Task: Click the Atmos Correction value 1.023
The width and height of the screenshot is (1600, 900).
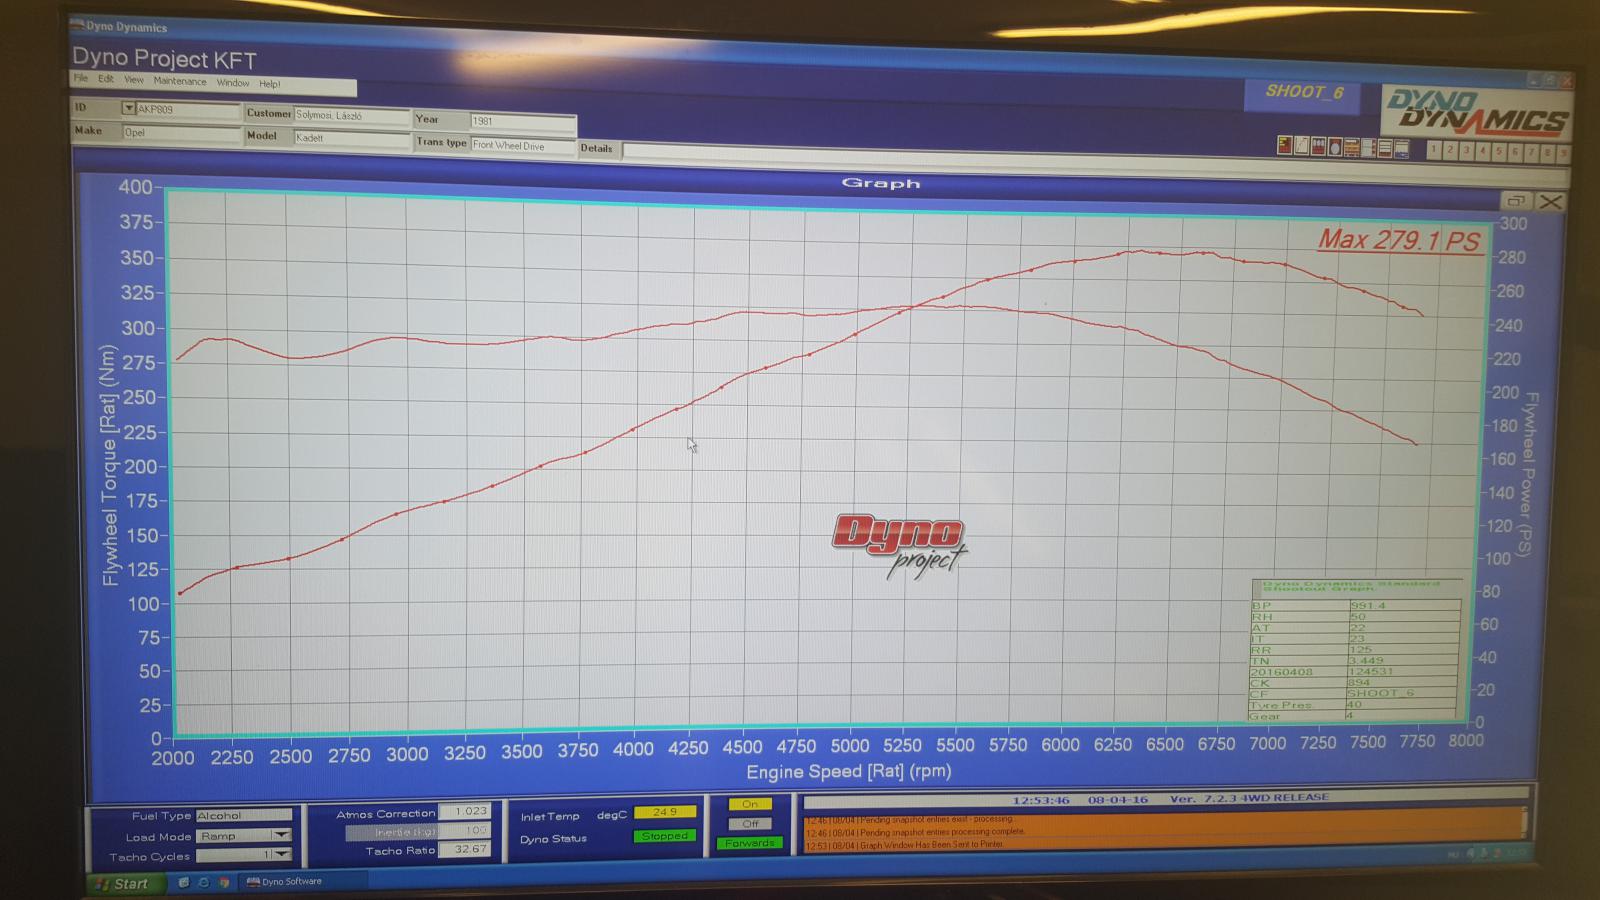Action: point(464,812)
